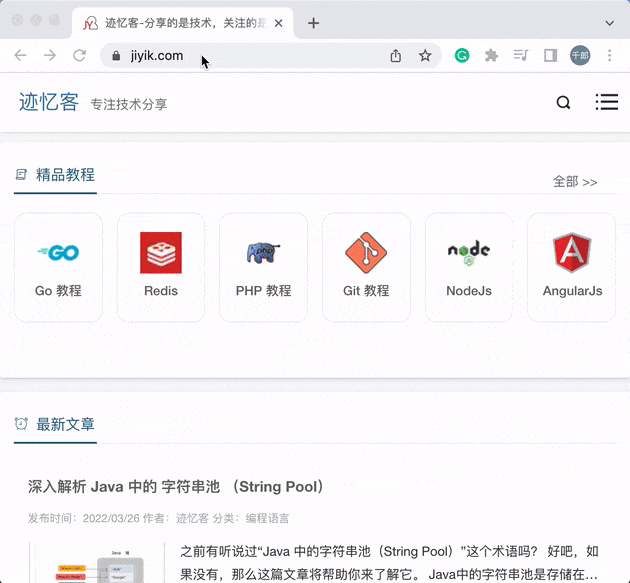This screenshot has height=583, width=630.
Task: Reload the page with refresh icon
Action: point(80,55)
